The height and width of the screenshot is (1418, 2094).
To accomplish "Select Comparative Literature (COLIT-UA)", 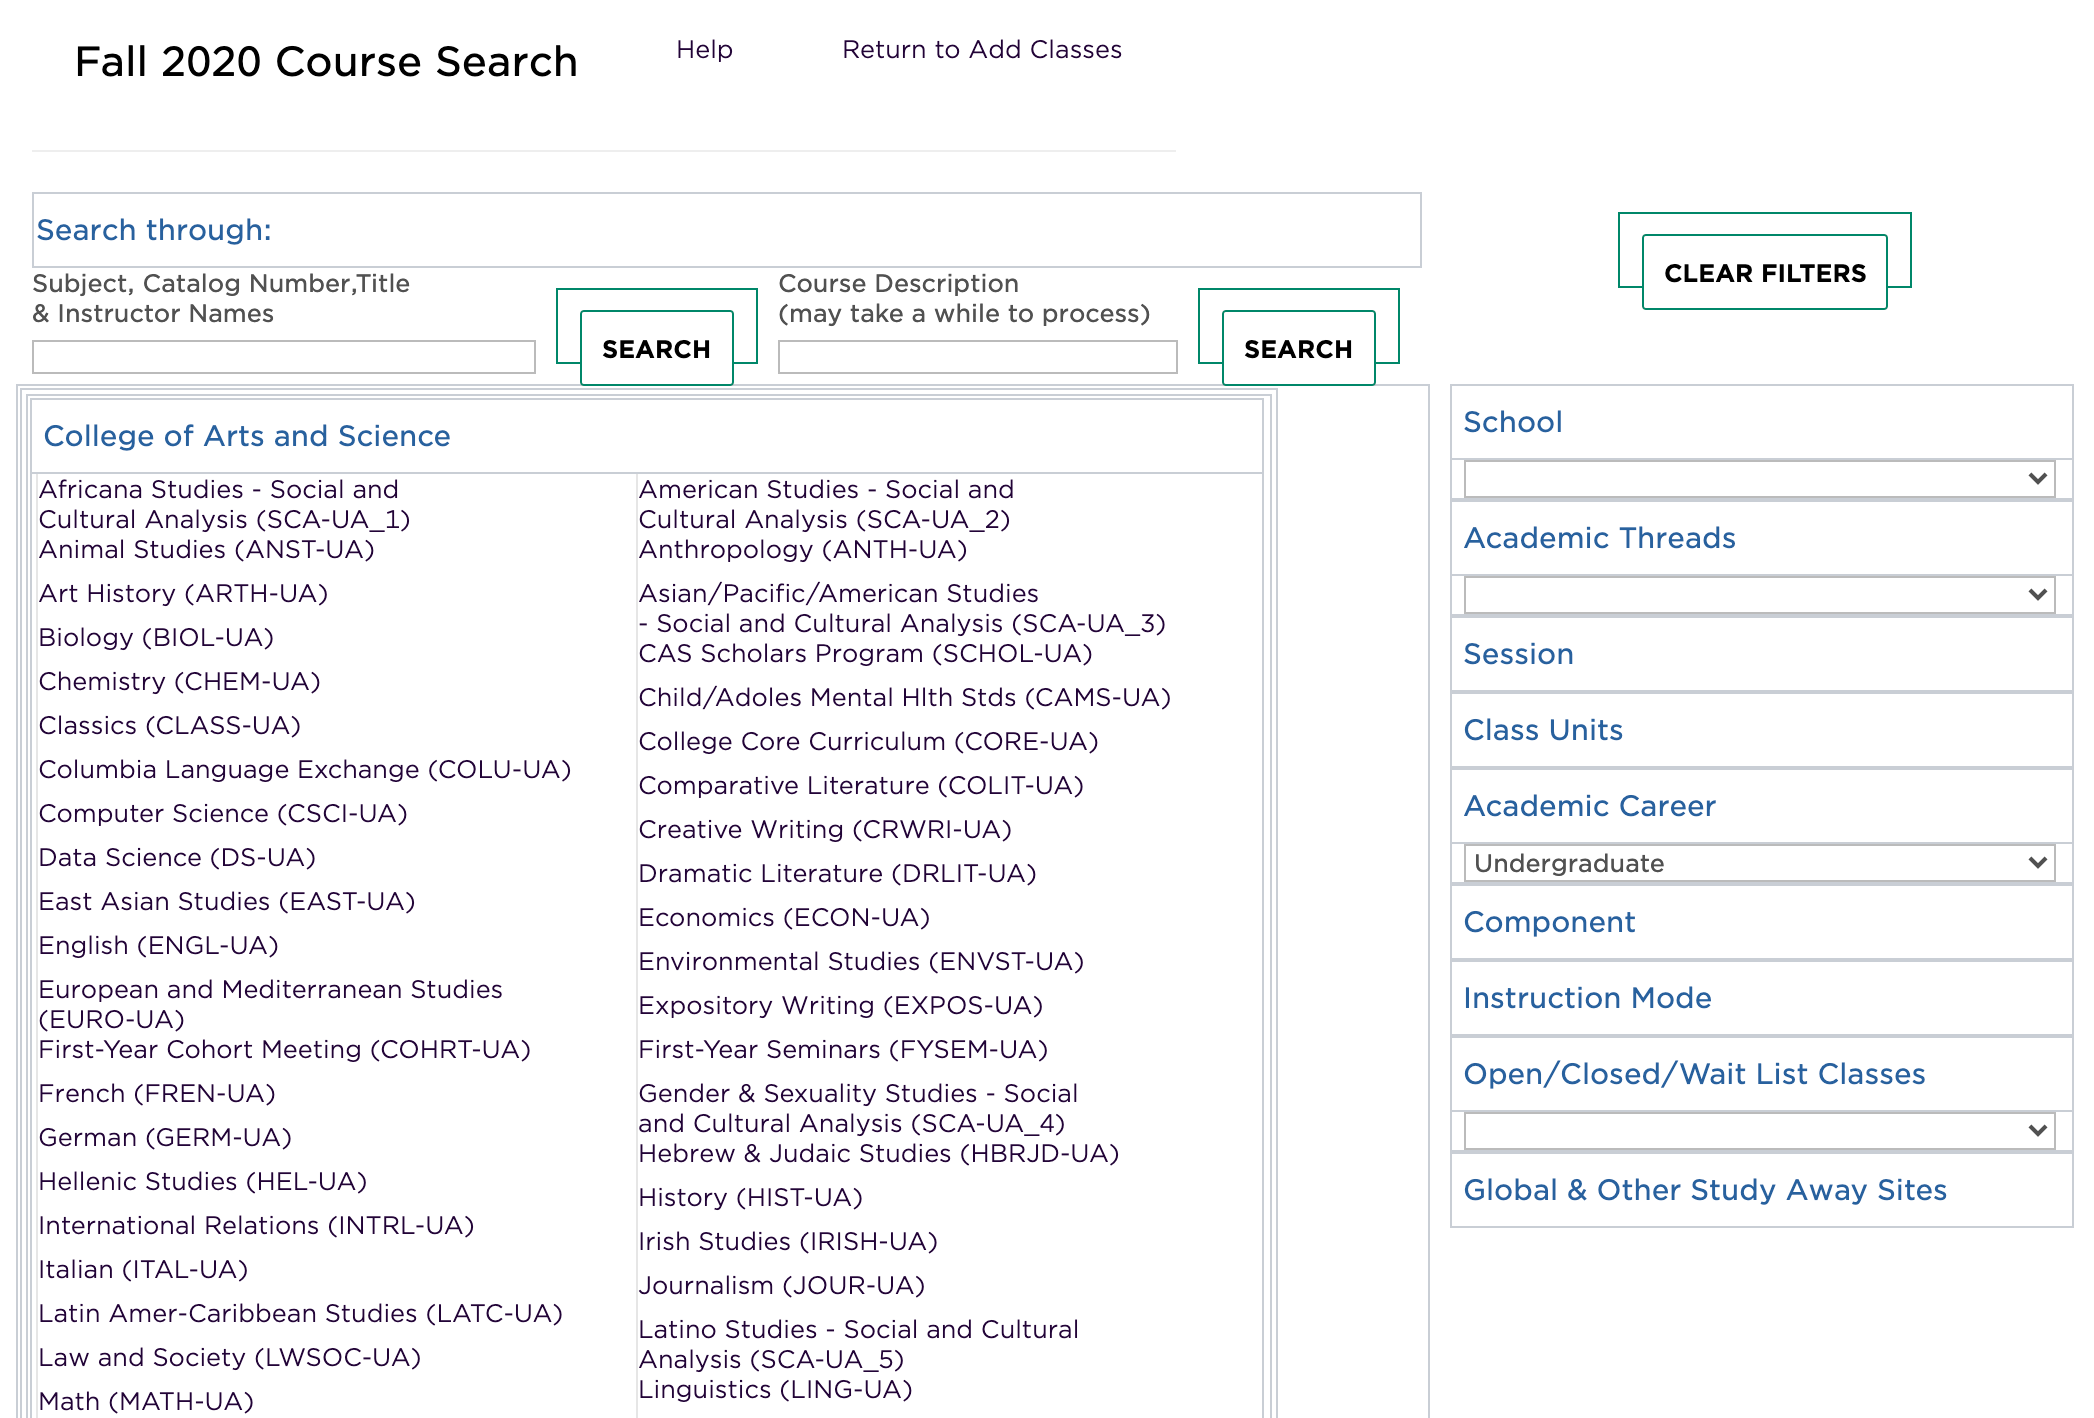I will click(x=862, y=786).
